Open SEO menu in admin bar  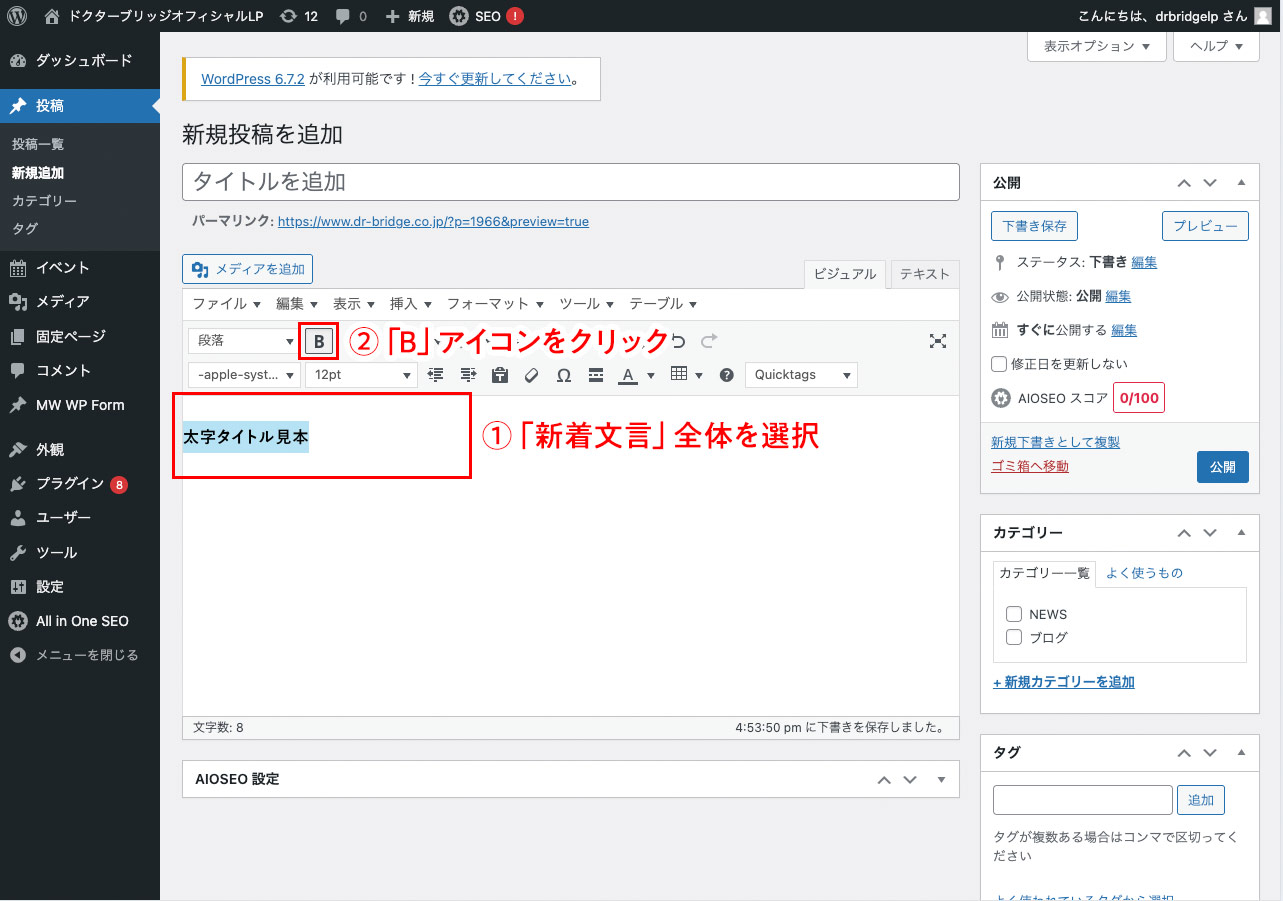click(486, 16)
